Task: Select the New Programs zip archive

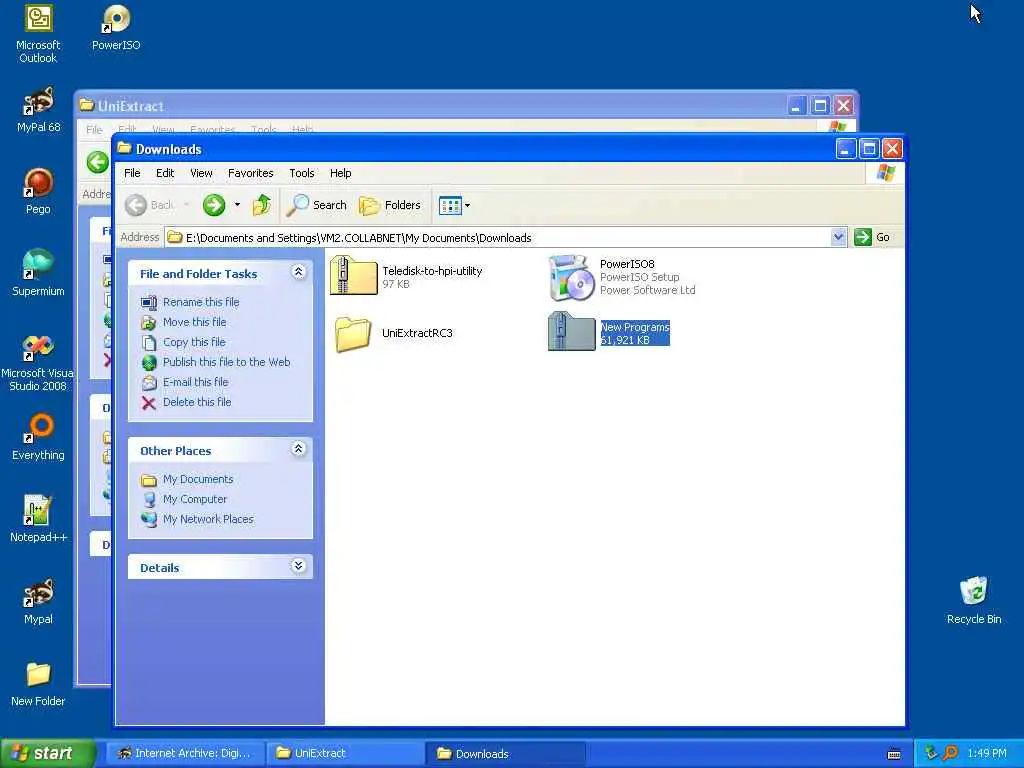Action: [x=609, y=332]
